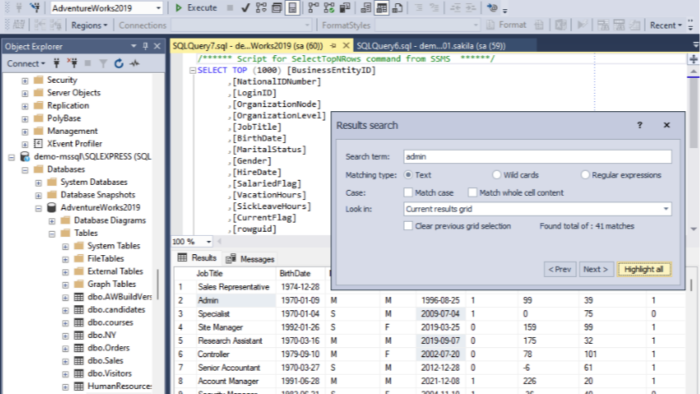This screenshot has height=394, width=700.
Task: Close the Results search dialog
Action: click(667, 125)
